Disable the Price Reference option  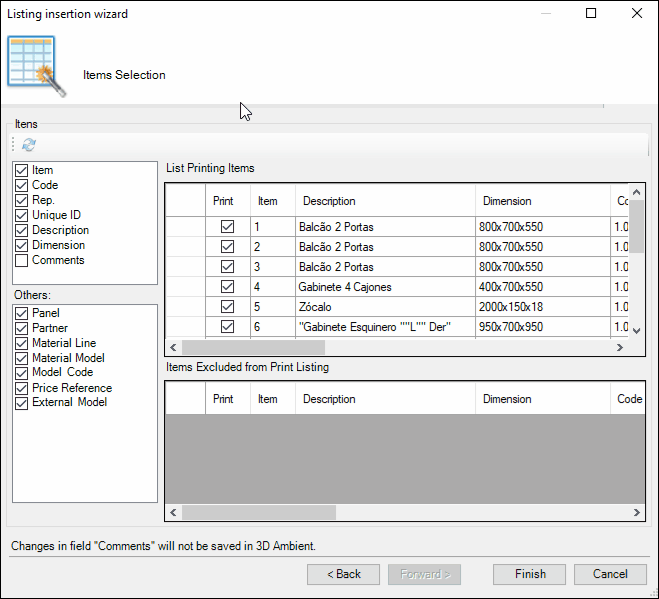click(x=21, y=388)
